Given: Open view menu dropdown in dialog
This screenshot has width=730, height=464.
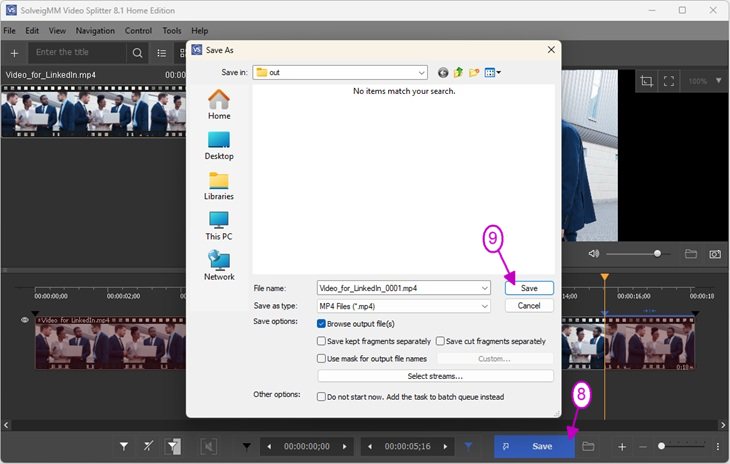Looking at the screenshot, I should [x=499, y=73].
